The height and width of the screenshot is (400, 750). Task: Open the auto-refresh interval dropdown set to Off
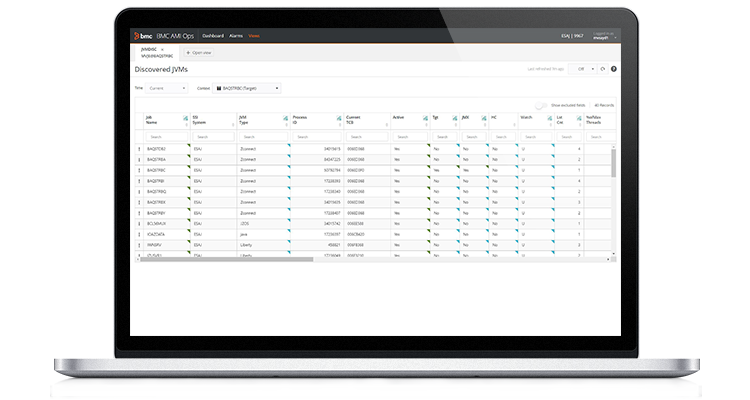tap(582, 69)
